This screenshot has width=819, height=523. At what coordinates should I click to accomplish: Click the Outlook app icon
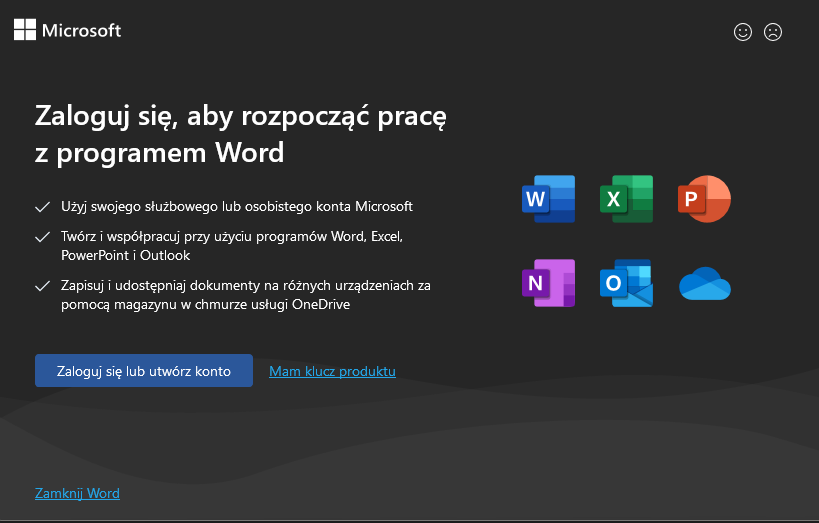626,283
